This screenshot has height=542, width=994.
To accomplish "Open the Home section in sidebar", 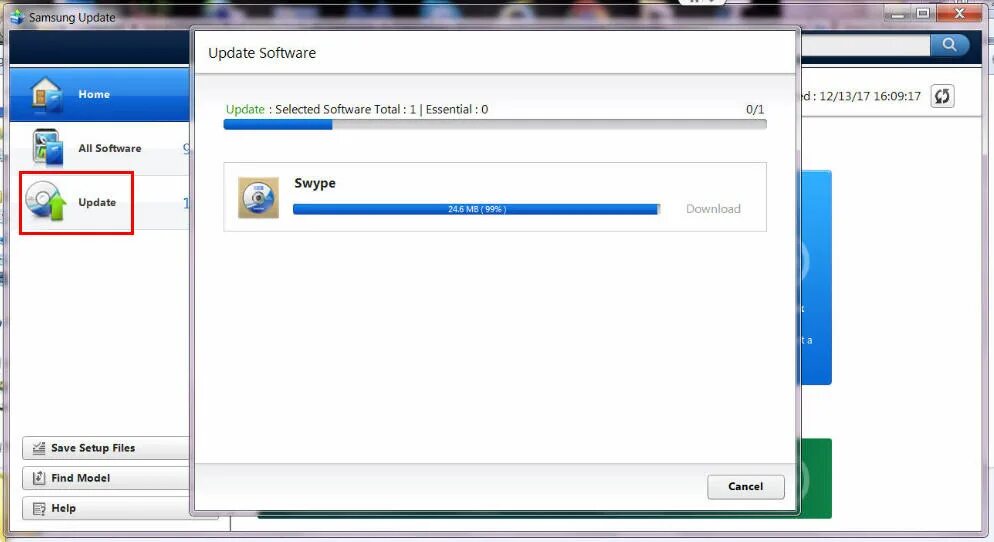I will tap(100, 94).
